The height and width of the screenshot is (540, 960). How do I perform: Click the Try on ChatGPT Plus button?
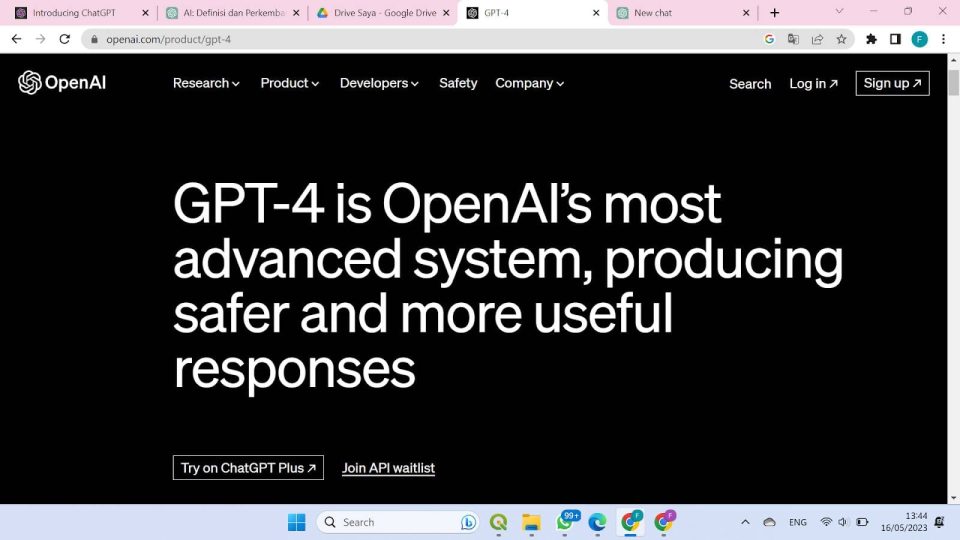[x=248, y=468]
